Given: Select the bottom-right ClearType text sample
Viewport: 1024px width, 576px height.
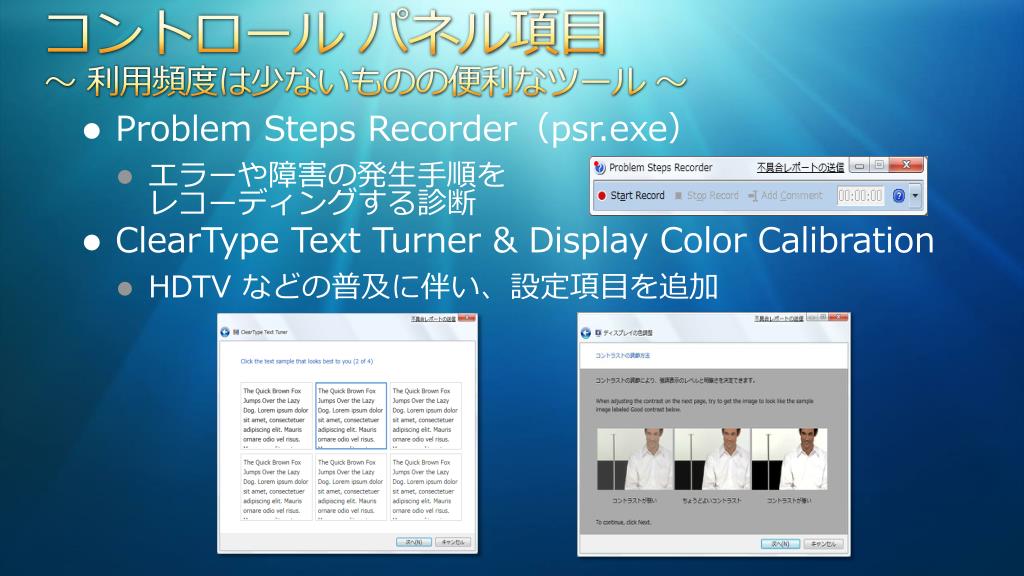Looking at the screenshot, I should point(425,487).
